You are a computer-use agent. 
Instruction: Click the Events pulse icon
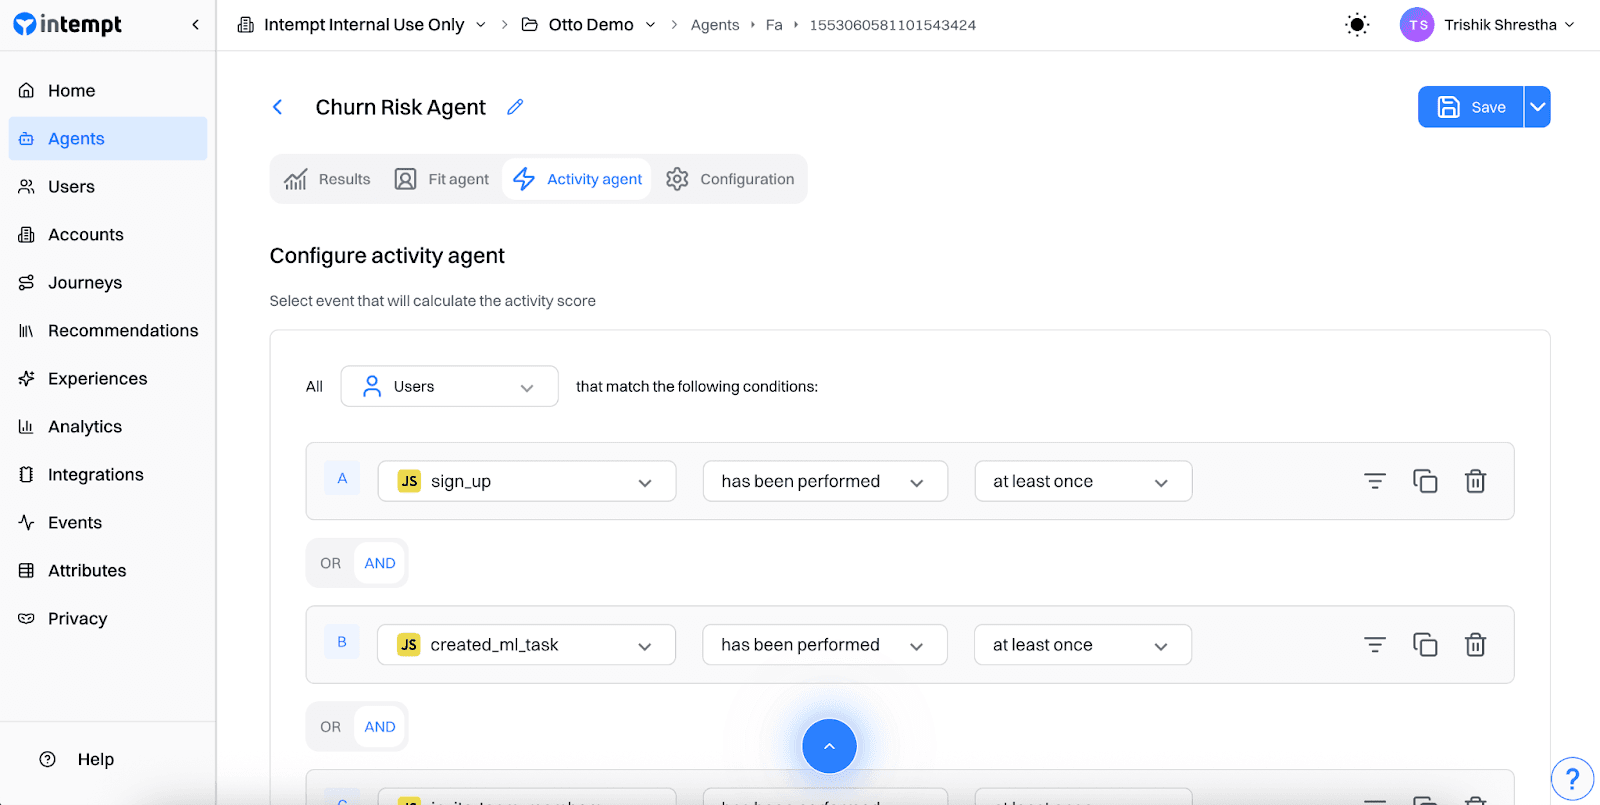27,523
